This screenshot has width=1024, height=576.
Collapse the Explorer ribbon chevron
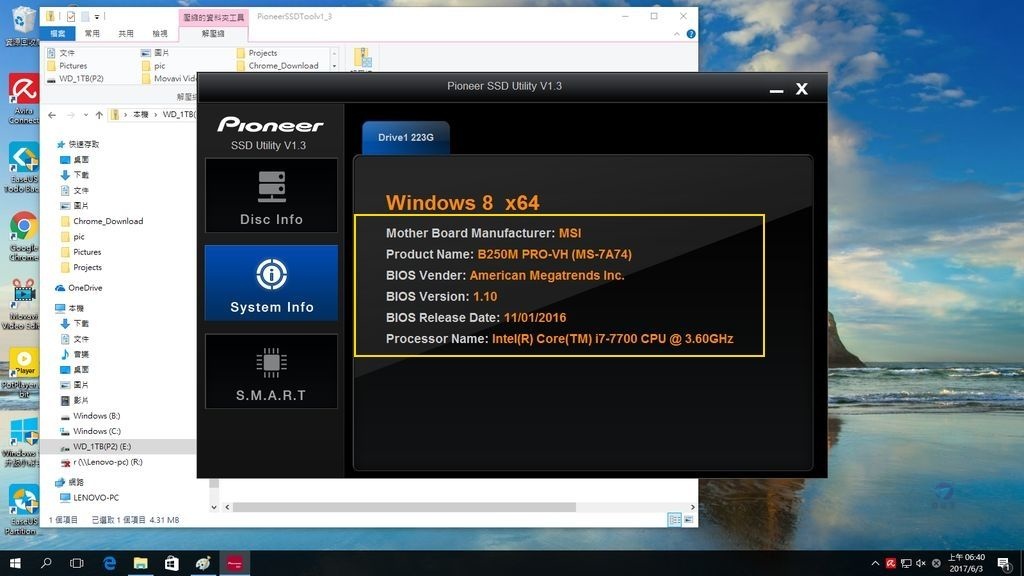coord(677,34)
